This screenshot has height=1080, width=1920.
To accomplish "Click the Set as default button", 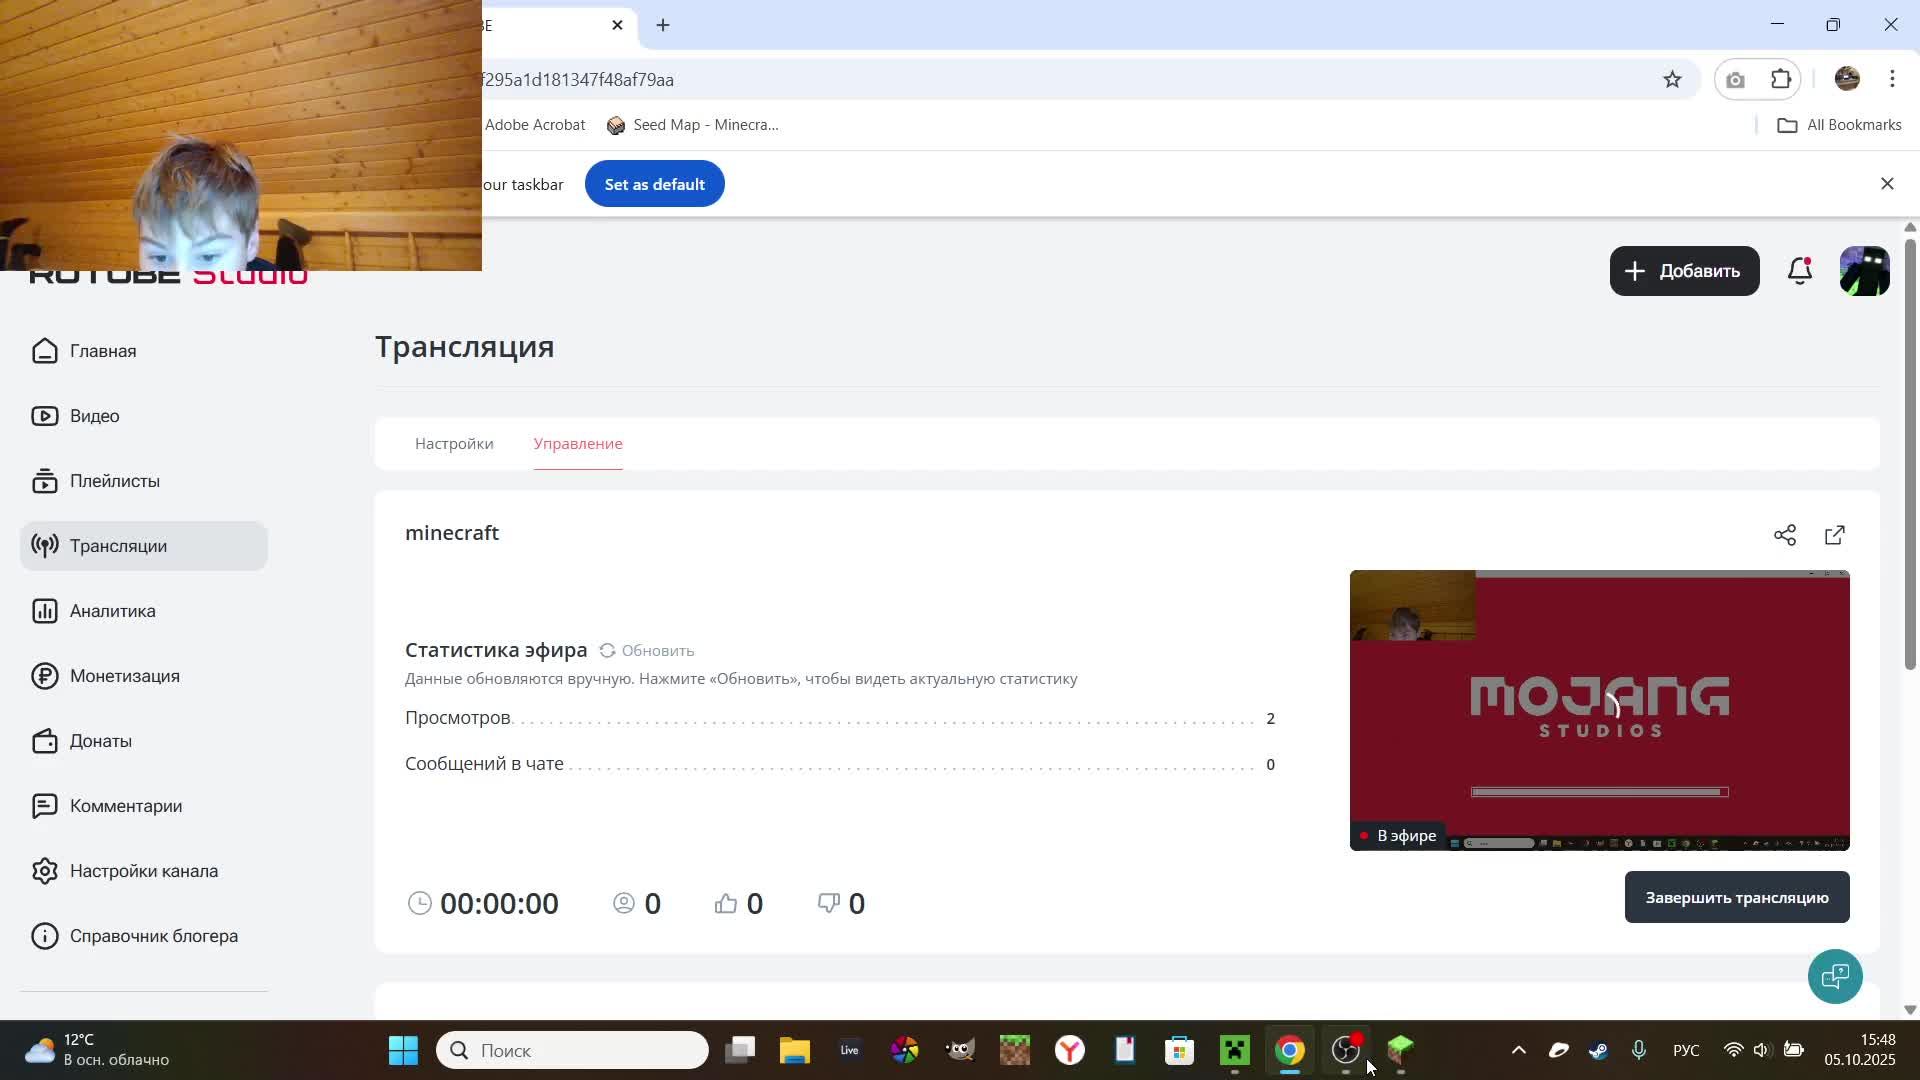I will coord(655,184).
